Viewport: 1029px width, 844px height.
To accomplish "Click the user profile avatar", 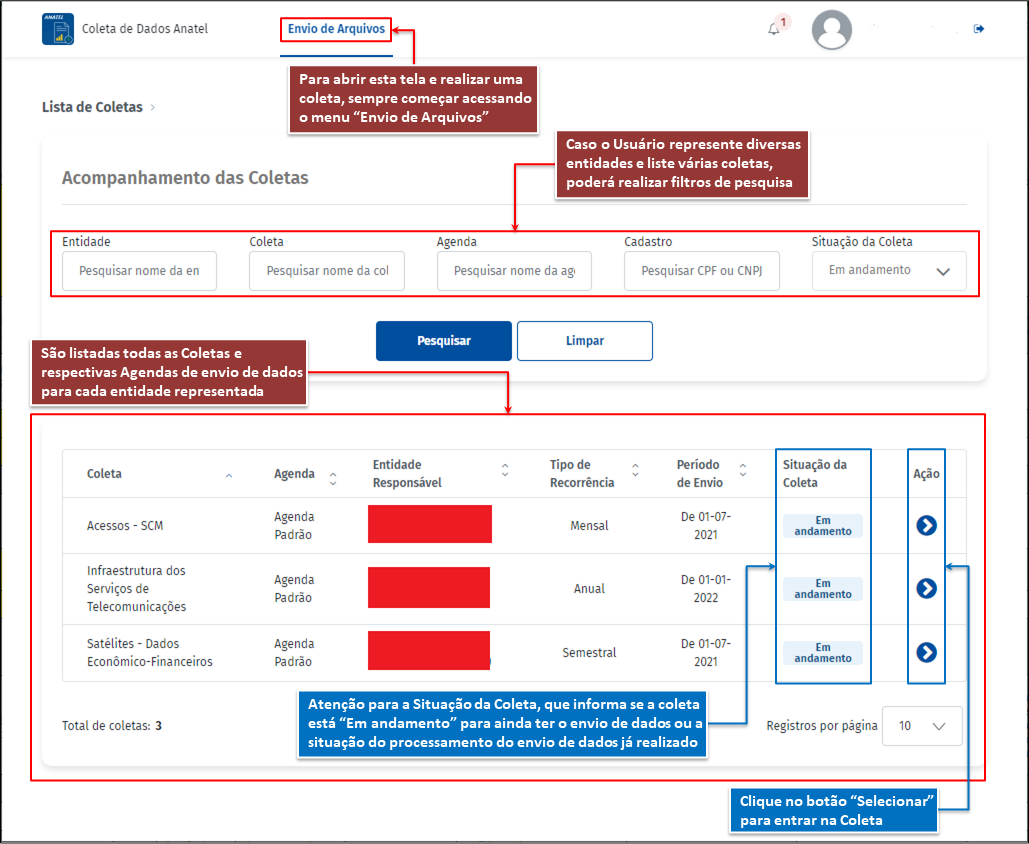I will coord(832,30).
